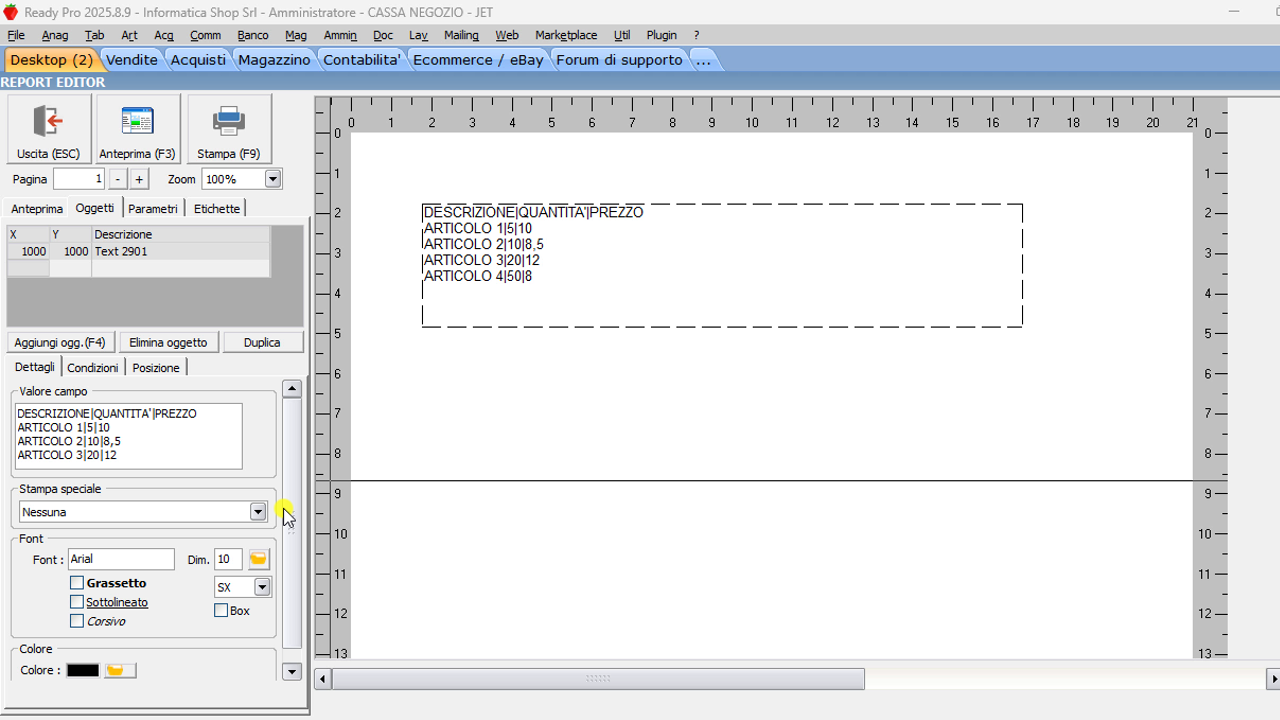Click the black Colore swatch
Viewport: 1280px width, 720px height.
(x=82, y=670)
